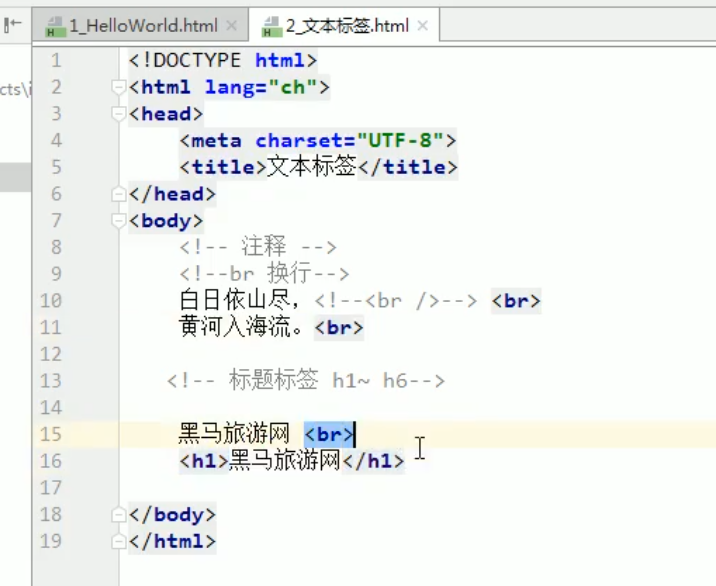Click the HTML file icon on 2_文本标签 tab
716x586 pixels.
[271, 26]
